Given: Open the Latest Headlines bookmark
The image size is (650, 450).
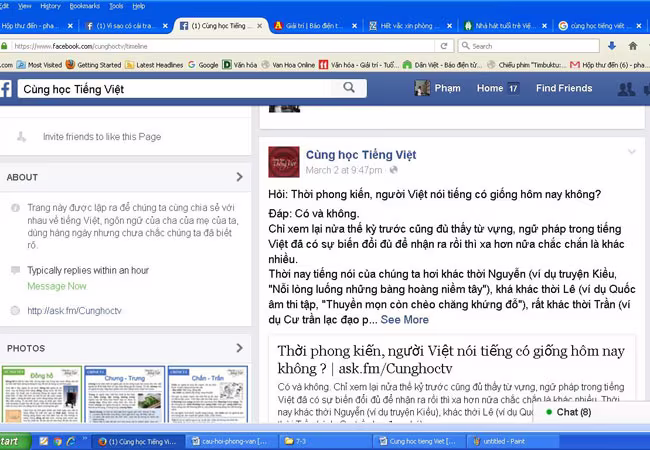Looking at the screenshot, I should (154, 65).
